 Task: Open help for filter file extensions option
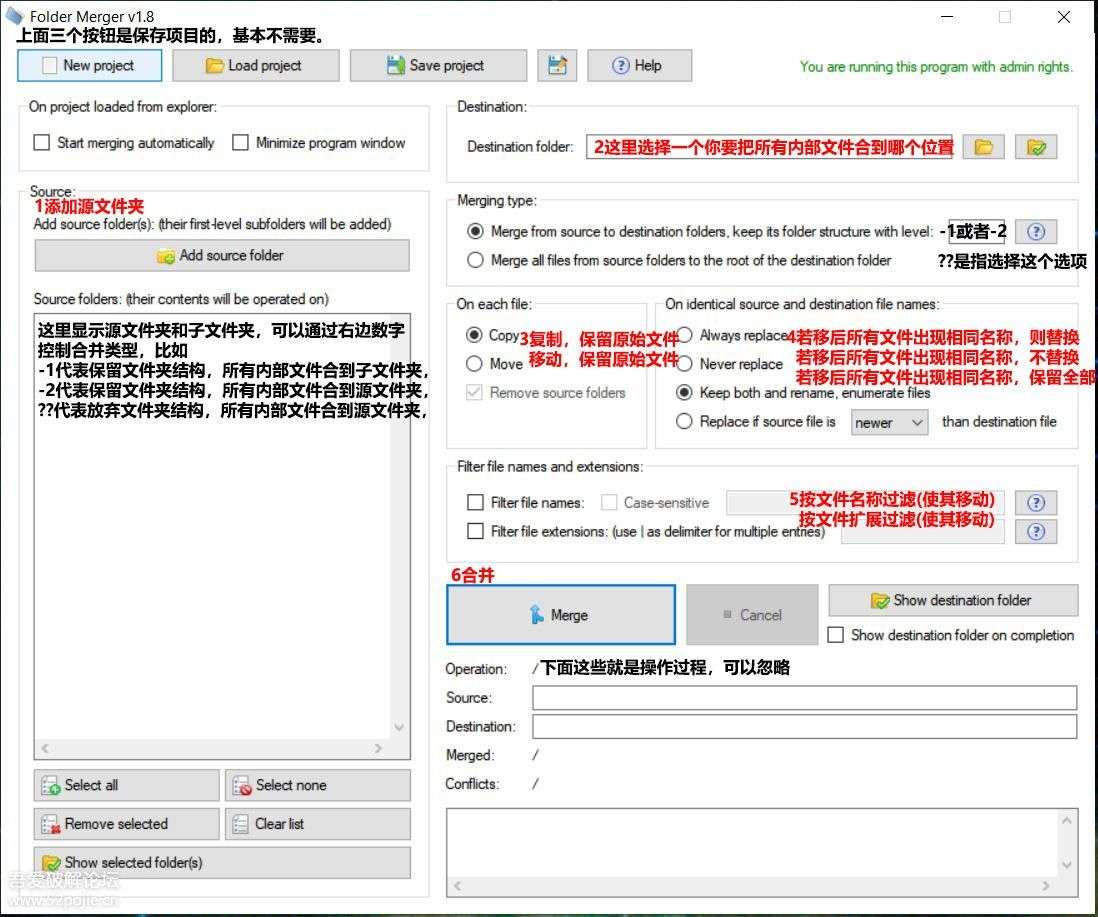tap(1036, 531)
